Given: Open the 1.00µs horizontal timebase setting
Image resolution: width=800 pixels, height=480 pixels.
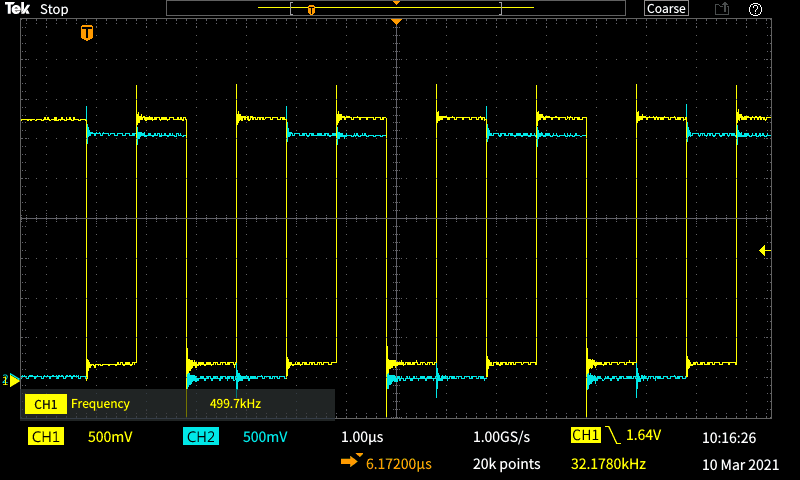Looking at the screenshot, I should point(362,437).
